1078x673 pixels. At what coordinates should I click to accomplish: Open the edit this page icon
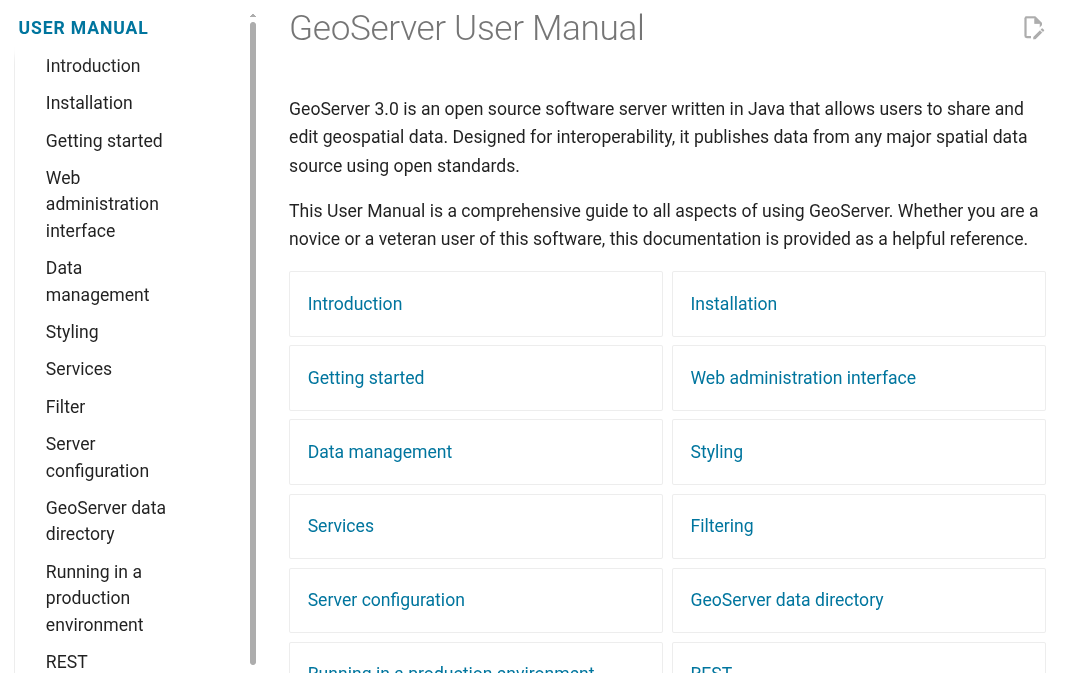[x=1033, y=28]
